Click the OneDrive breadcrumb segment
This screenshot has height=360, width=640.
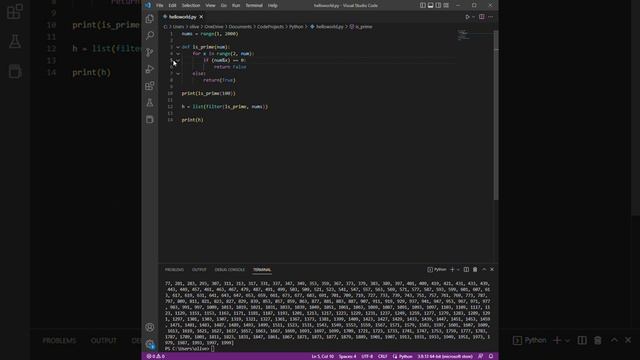213,27
